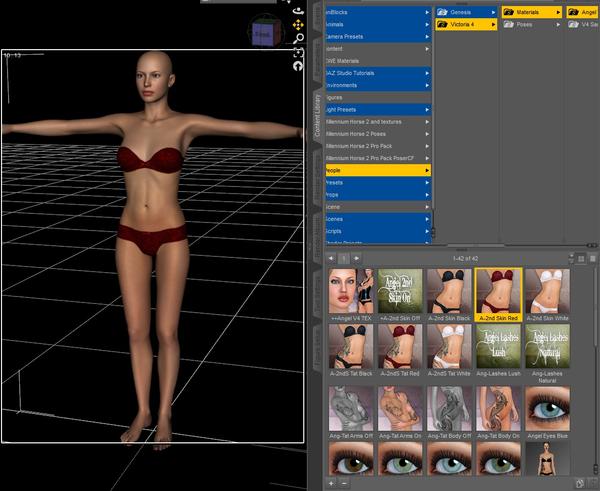Click the full-body figure thumbnail in bottom row
600x491 pixels.
pos(547,459)
